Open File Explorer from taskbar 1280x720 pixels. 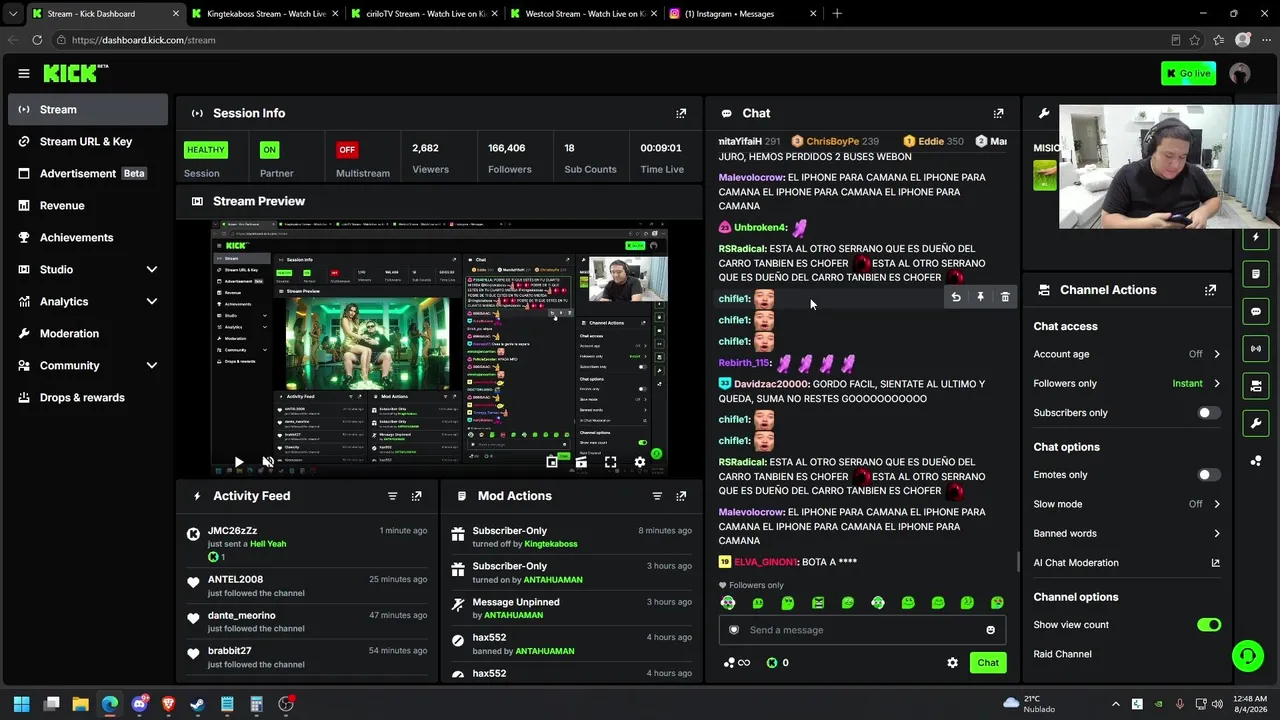(x=81, y=704)
